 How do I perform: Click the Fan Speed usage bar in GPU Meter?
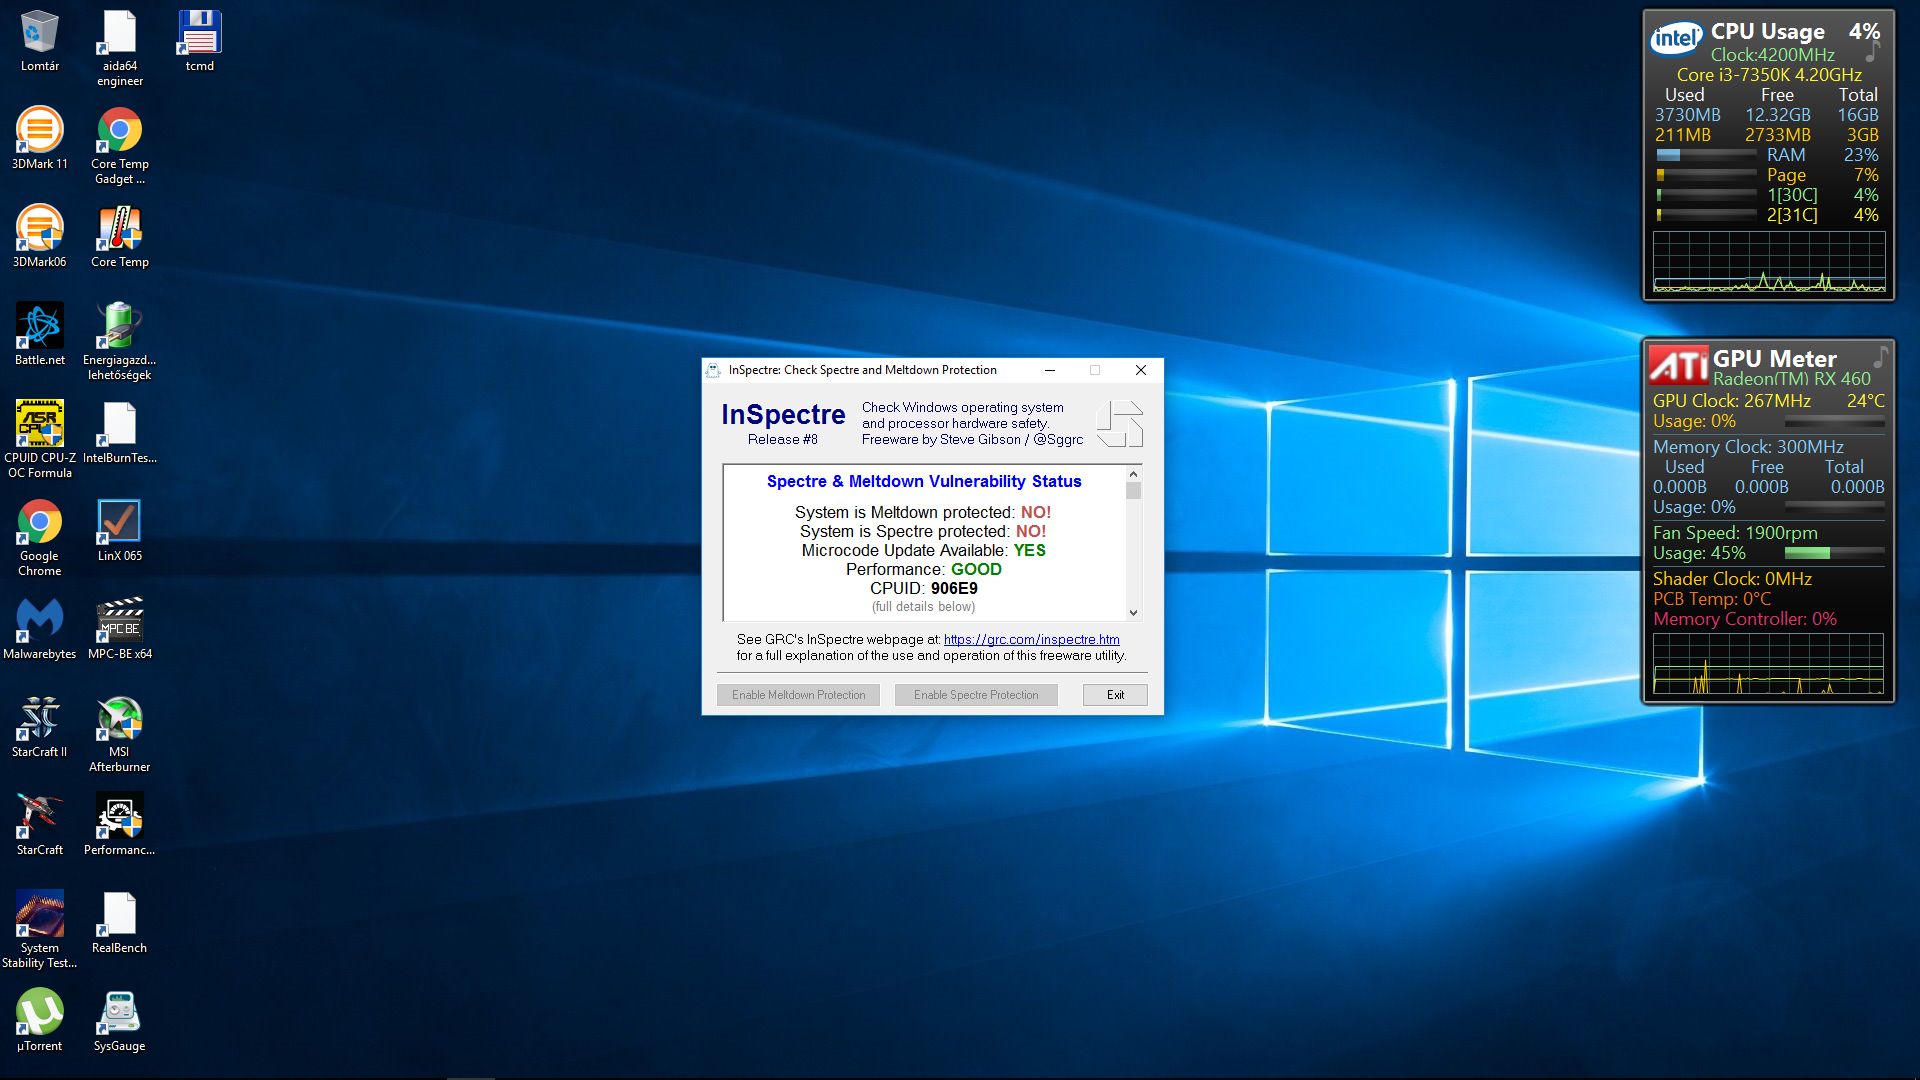tap(1834, 553)
